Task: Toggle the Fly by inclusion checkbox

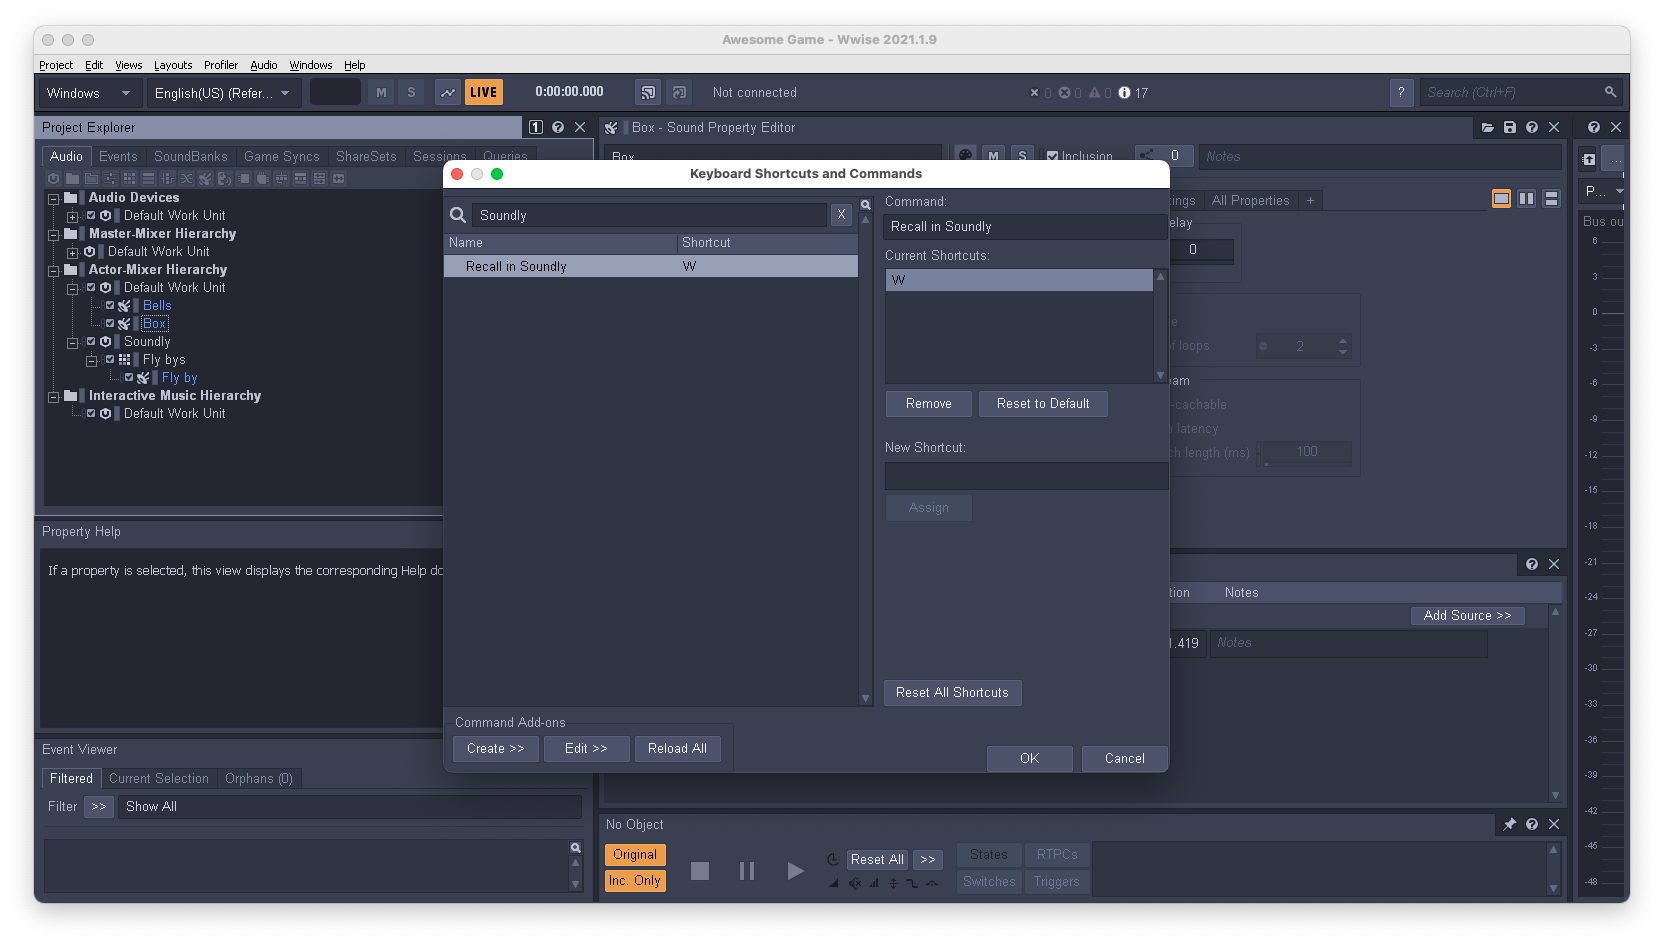Action: pos(129,378)
